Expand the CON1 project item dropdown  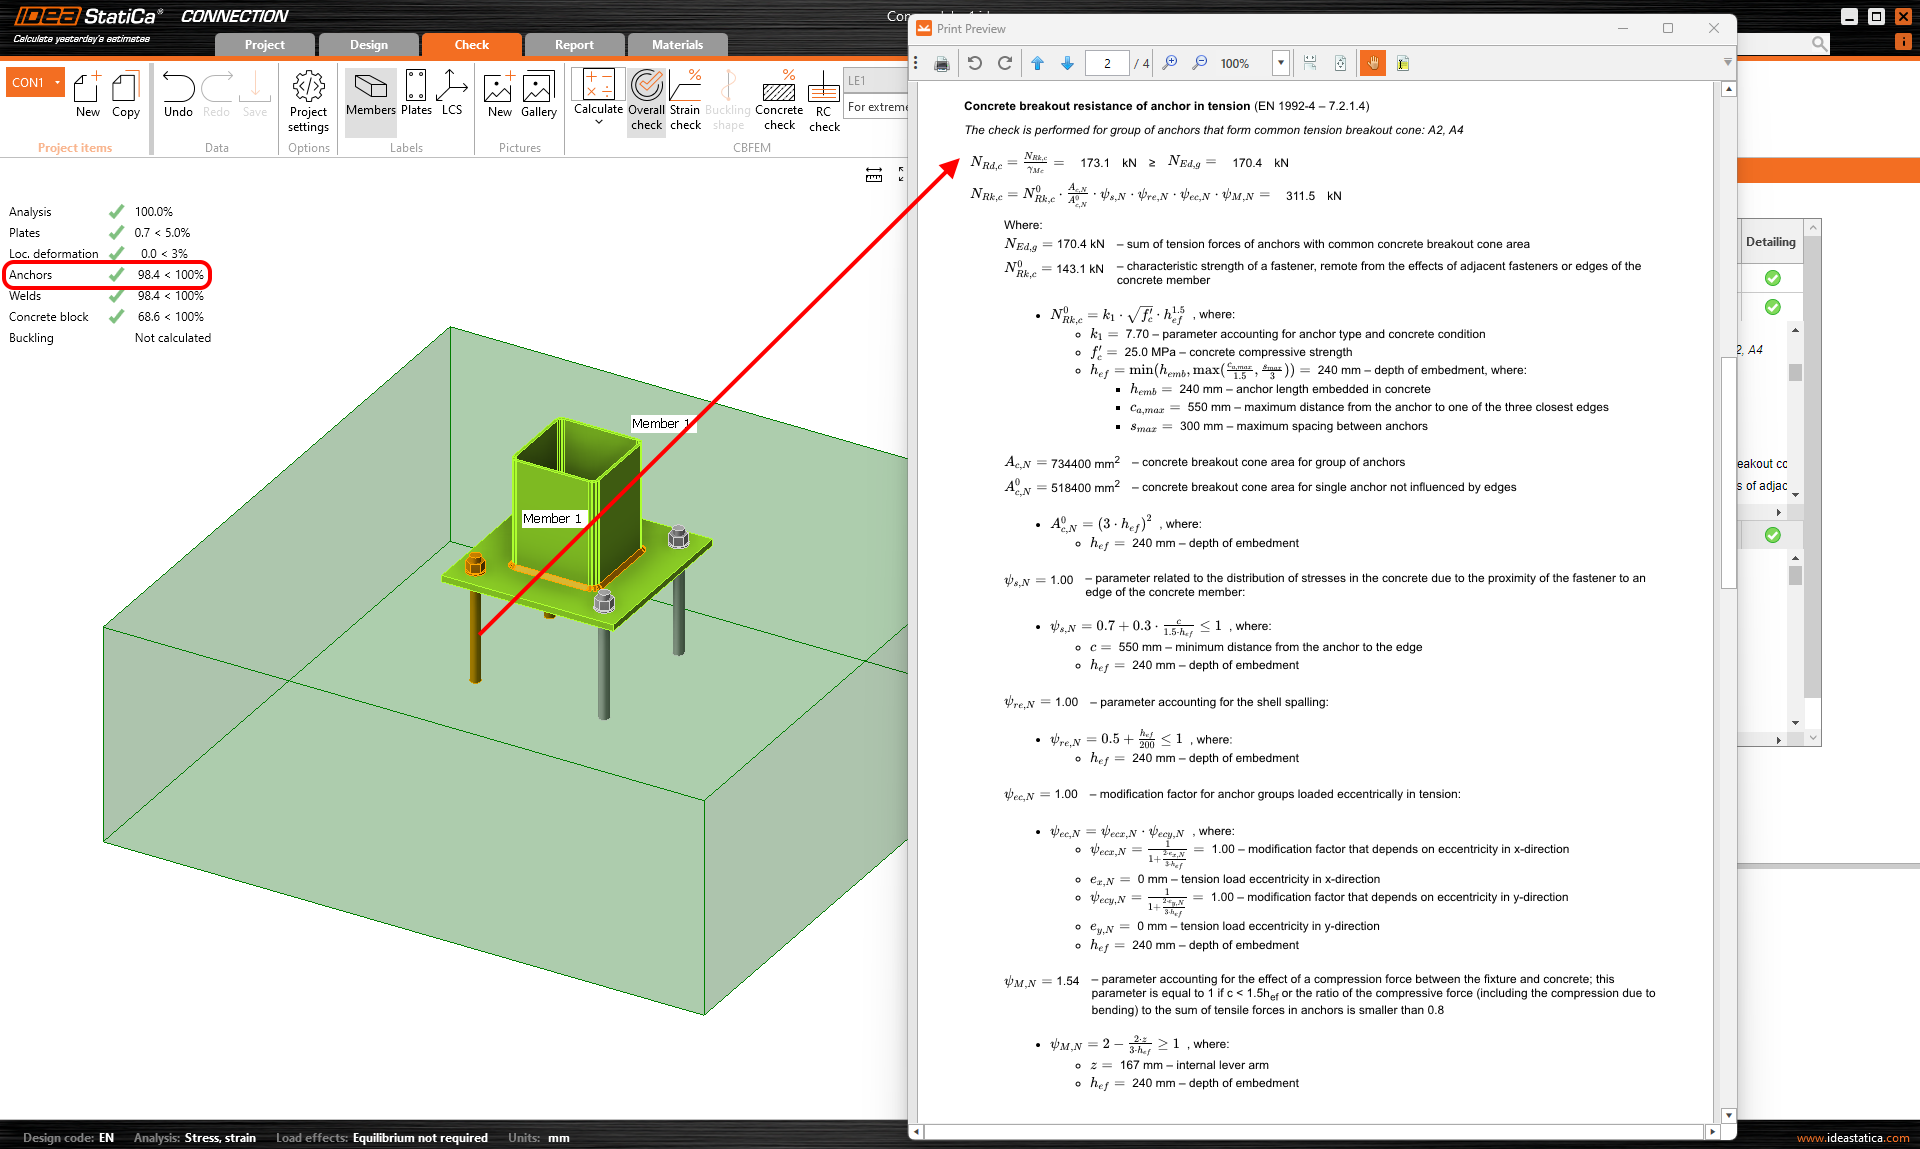[57, 82]
